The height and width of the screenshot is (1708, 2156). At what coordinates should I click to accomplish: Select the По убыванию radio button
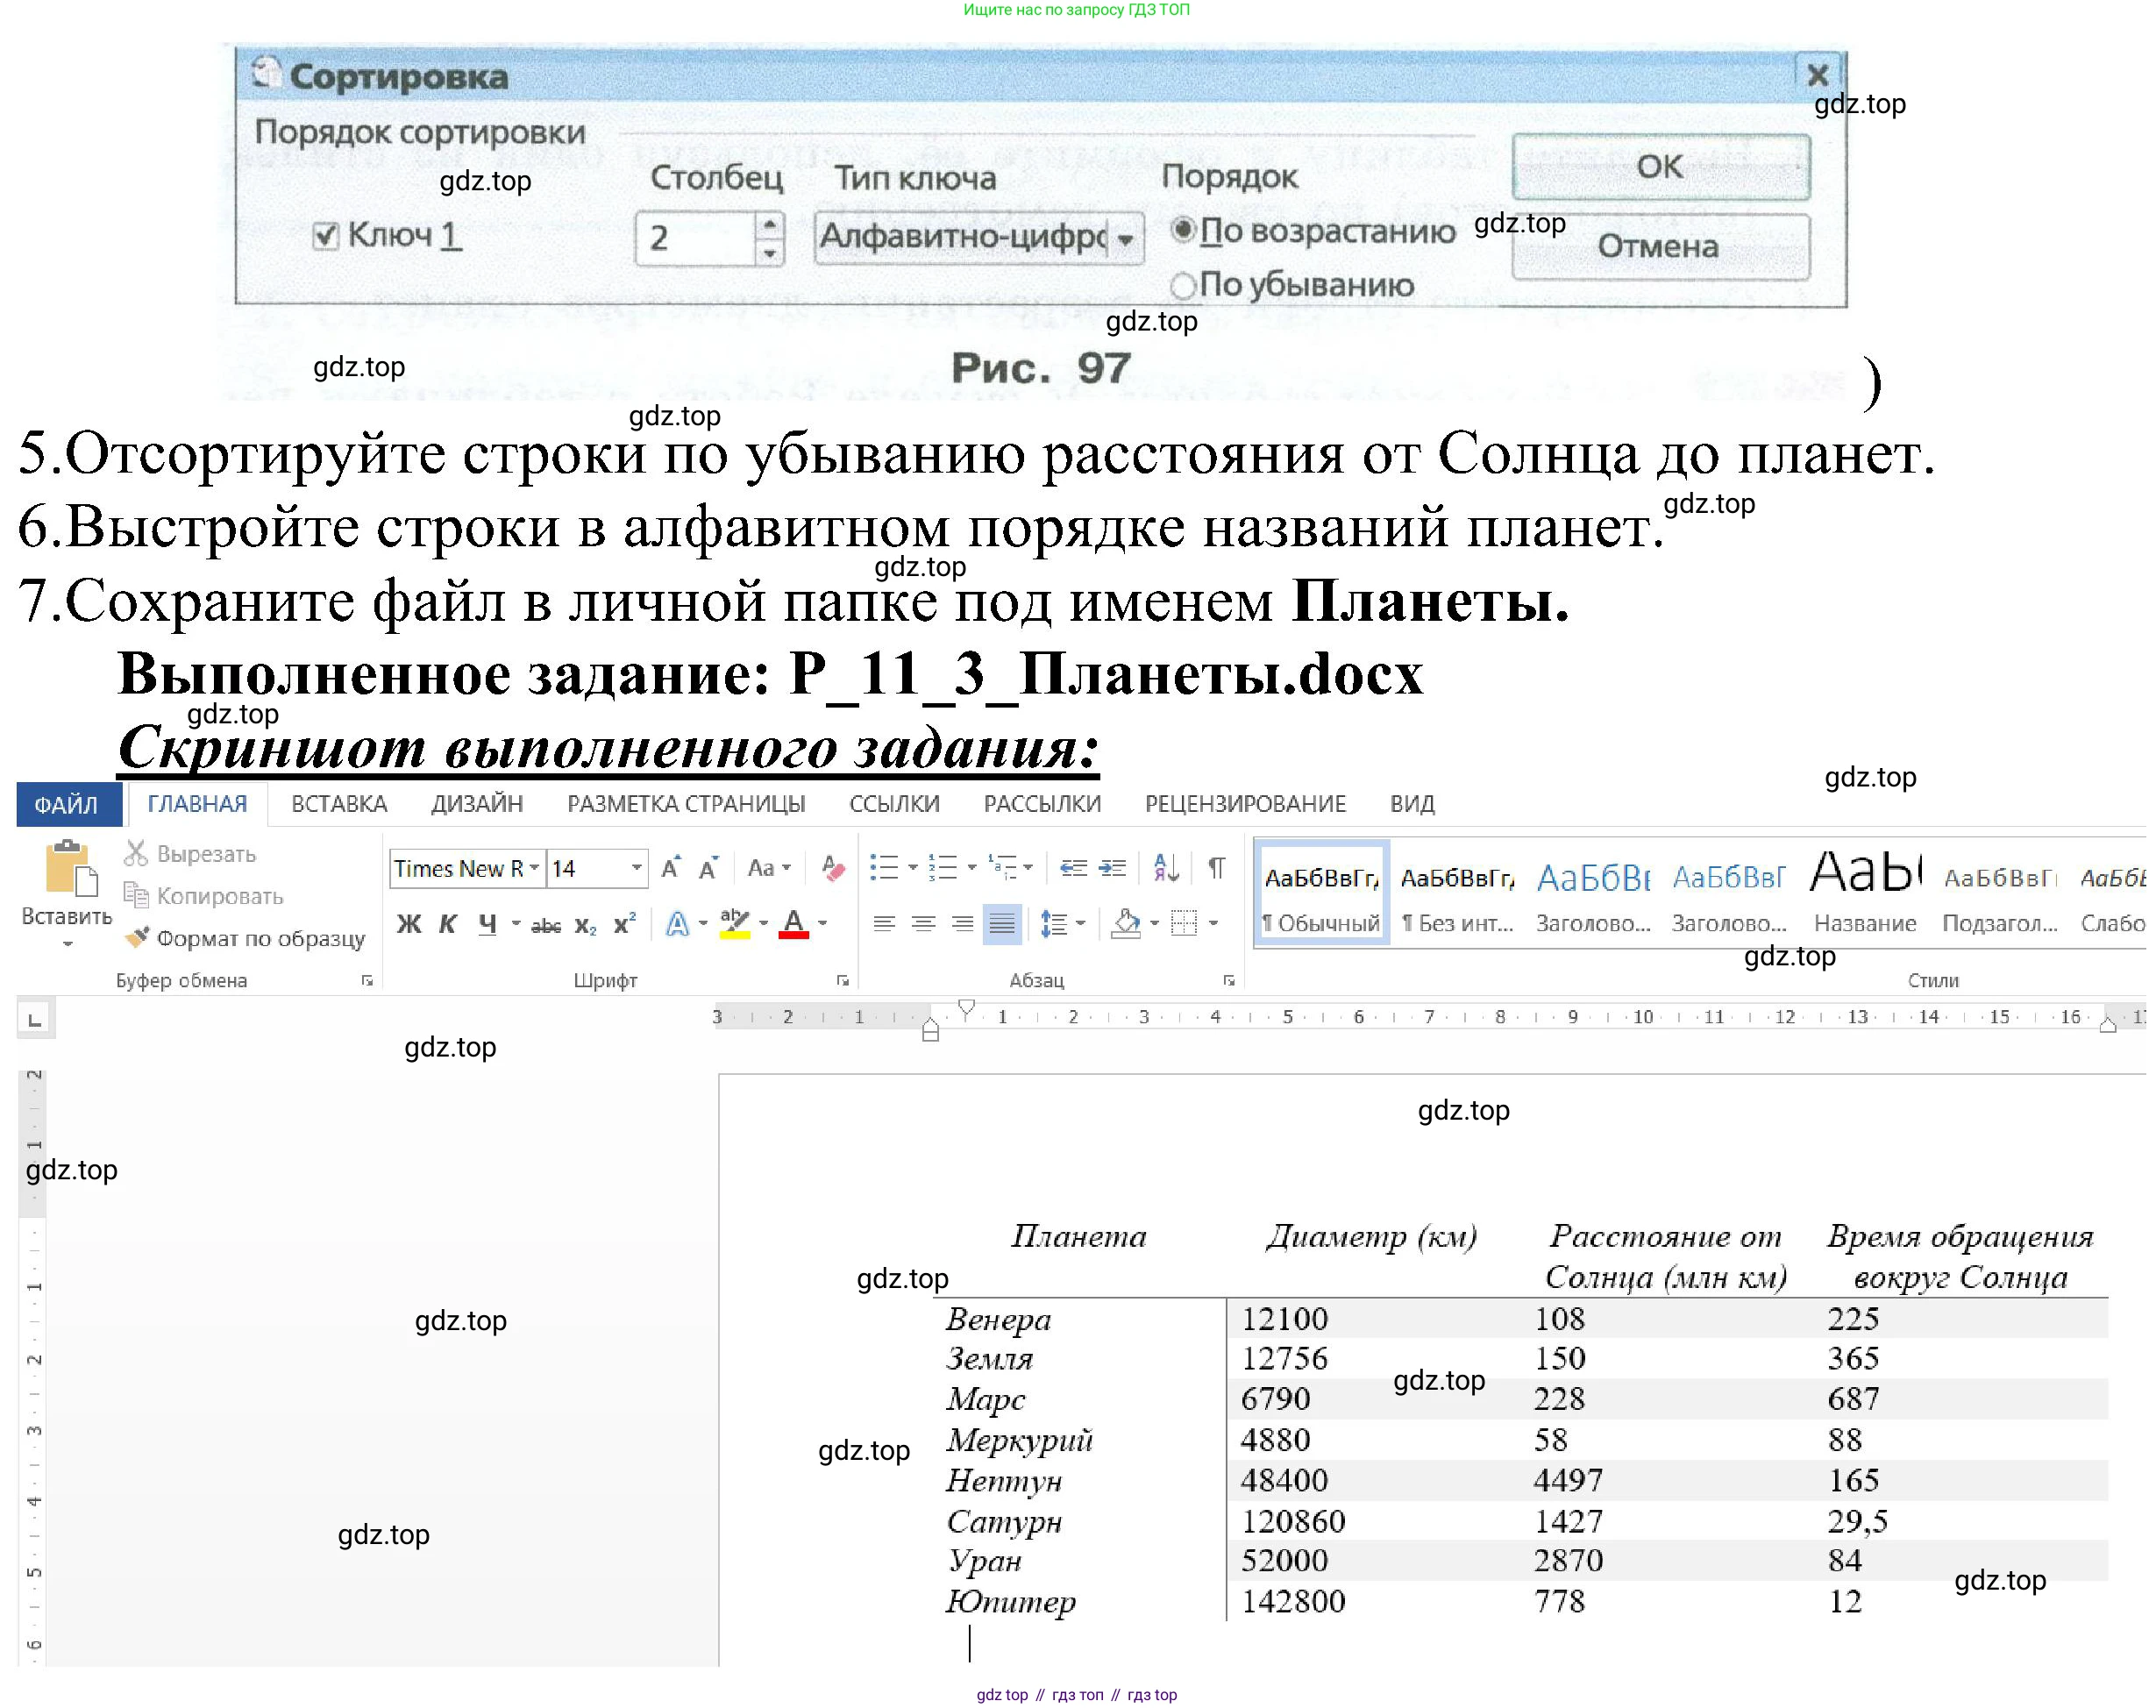point(1184,286)
